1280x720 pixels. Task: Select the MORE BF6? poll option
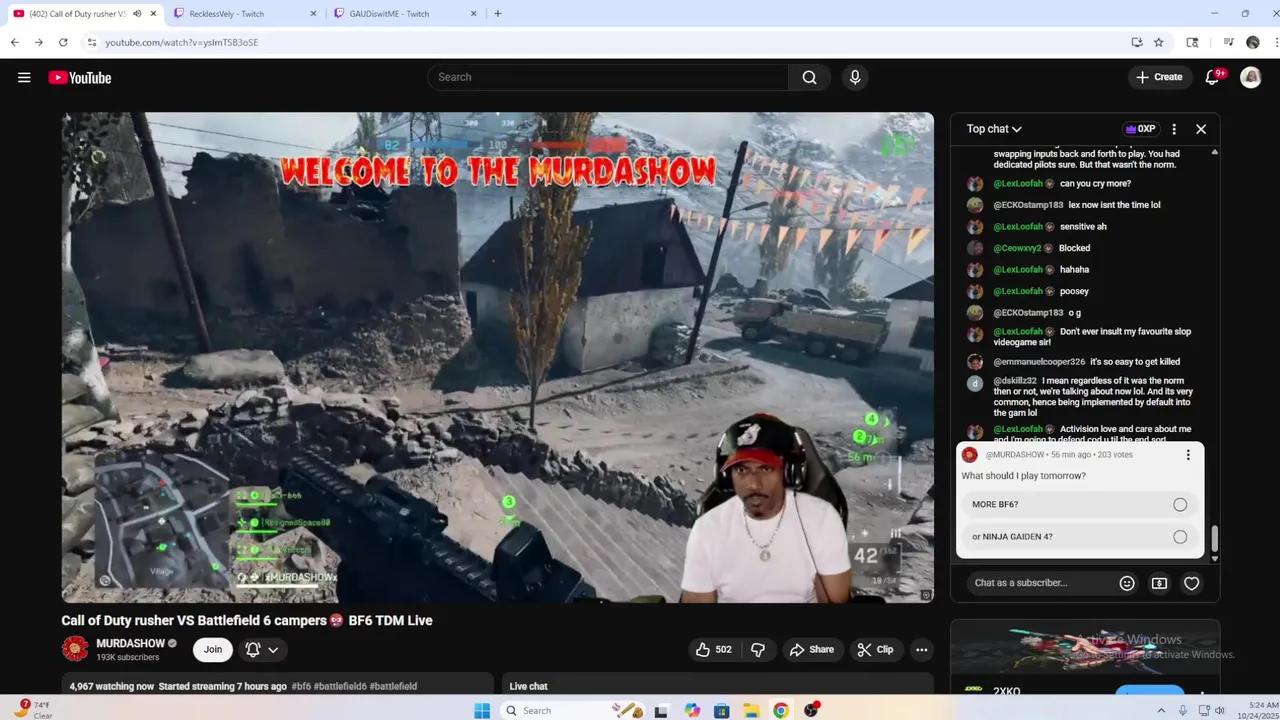(x=1080, y=505)
